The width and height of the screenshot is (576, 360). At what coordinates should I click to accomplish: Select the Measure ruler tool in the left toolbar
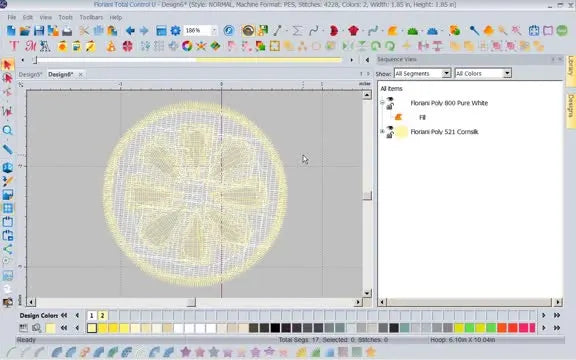point(7,149)
